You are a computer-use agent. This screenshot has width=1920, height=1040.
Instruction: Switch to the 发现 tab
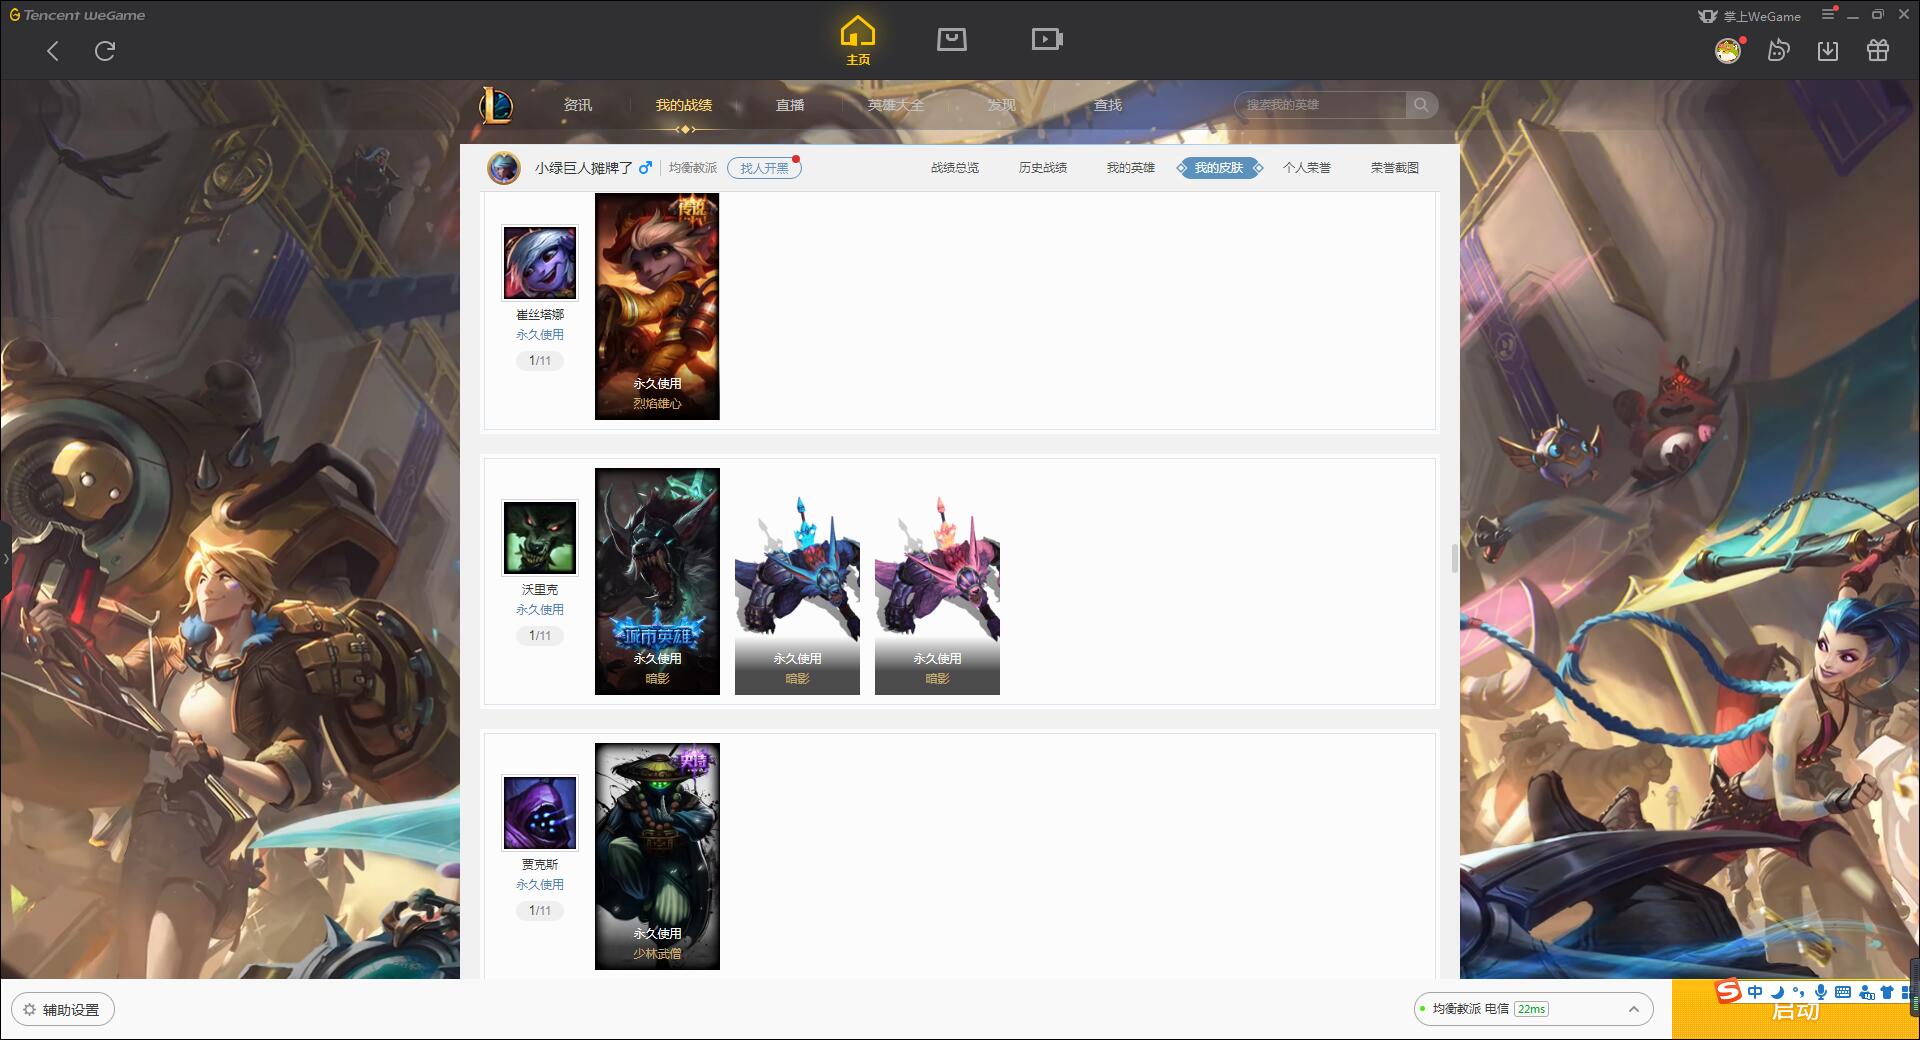click(x=1002, y=105)
